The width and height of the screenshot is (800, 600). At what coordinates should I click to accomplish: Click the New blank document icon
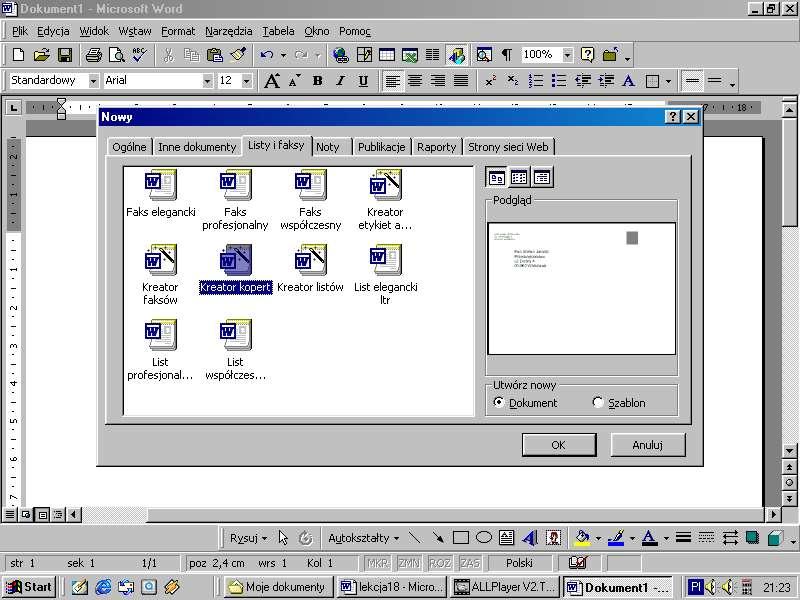click(x=18, y=55)
